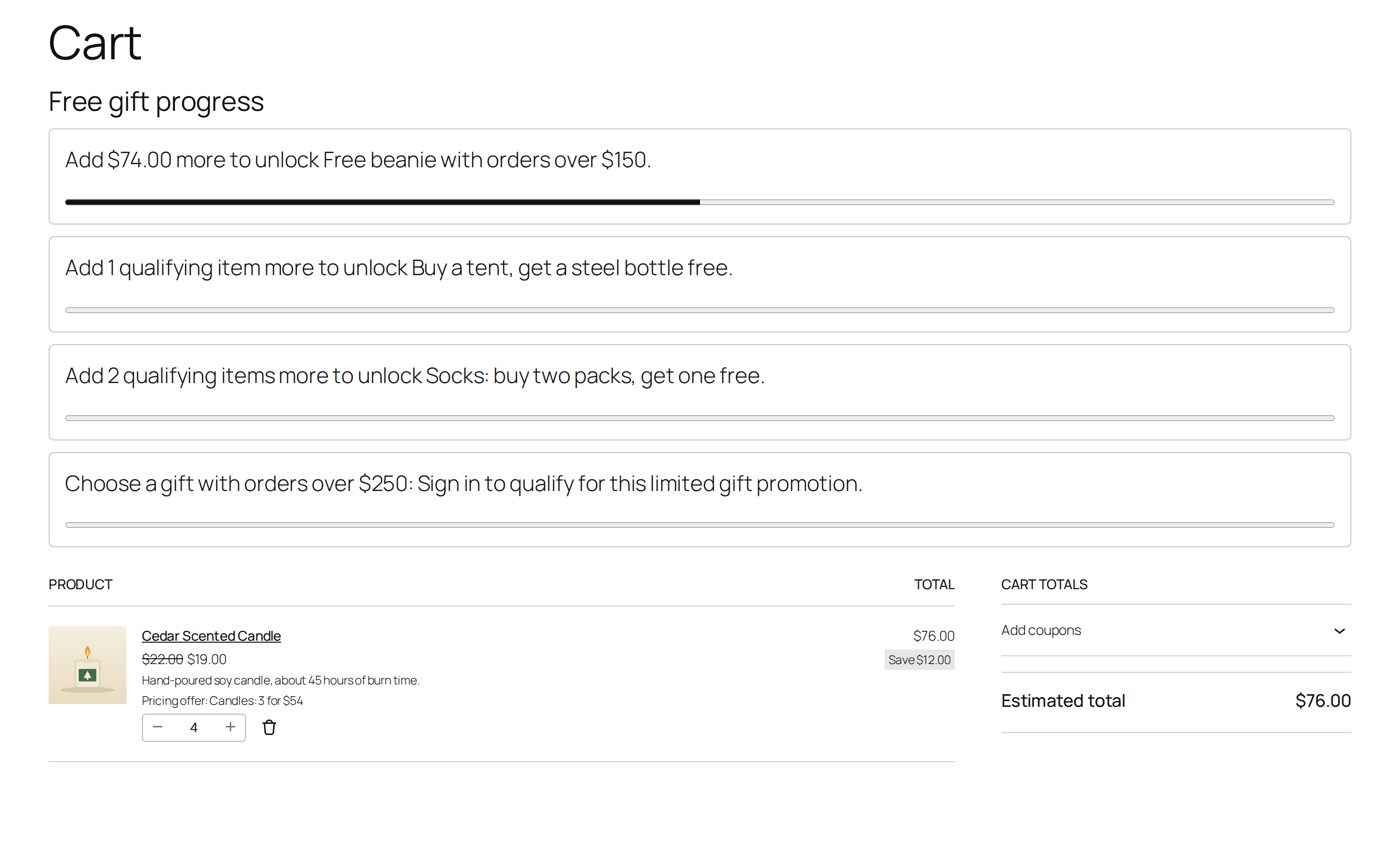
Task: Click the quantity field showing 4
Action: tap(194, 727)
